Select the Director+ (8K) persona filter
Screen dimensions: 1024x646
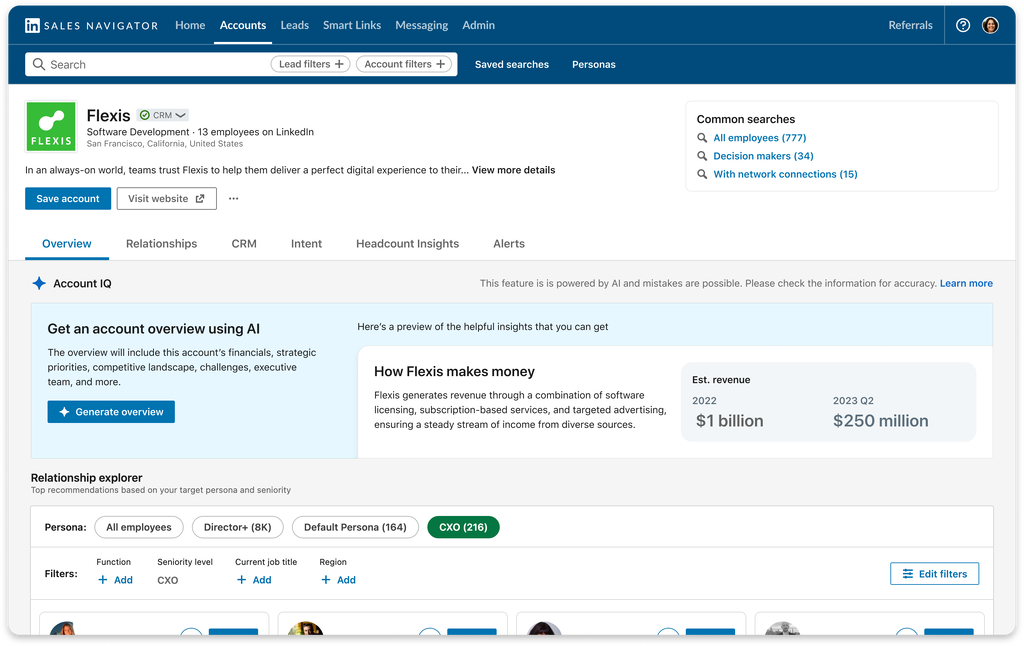[x=237, y=527]
